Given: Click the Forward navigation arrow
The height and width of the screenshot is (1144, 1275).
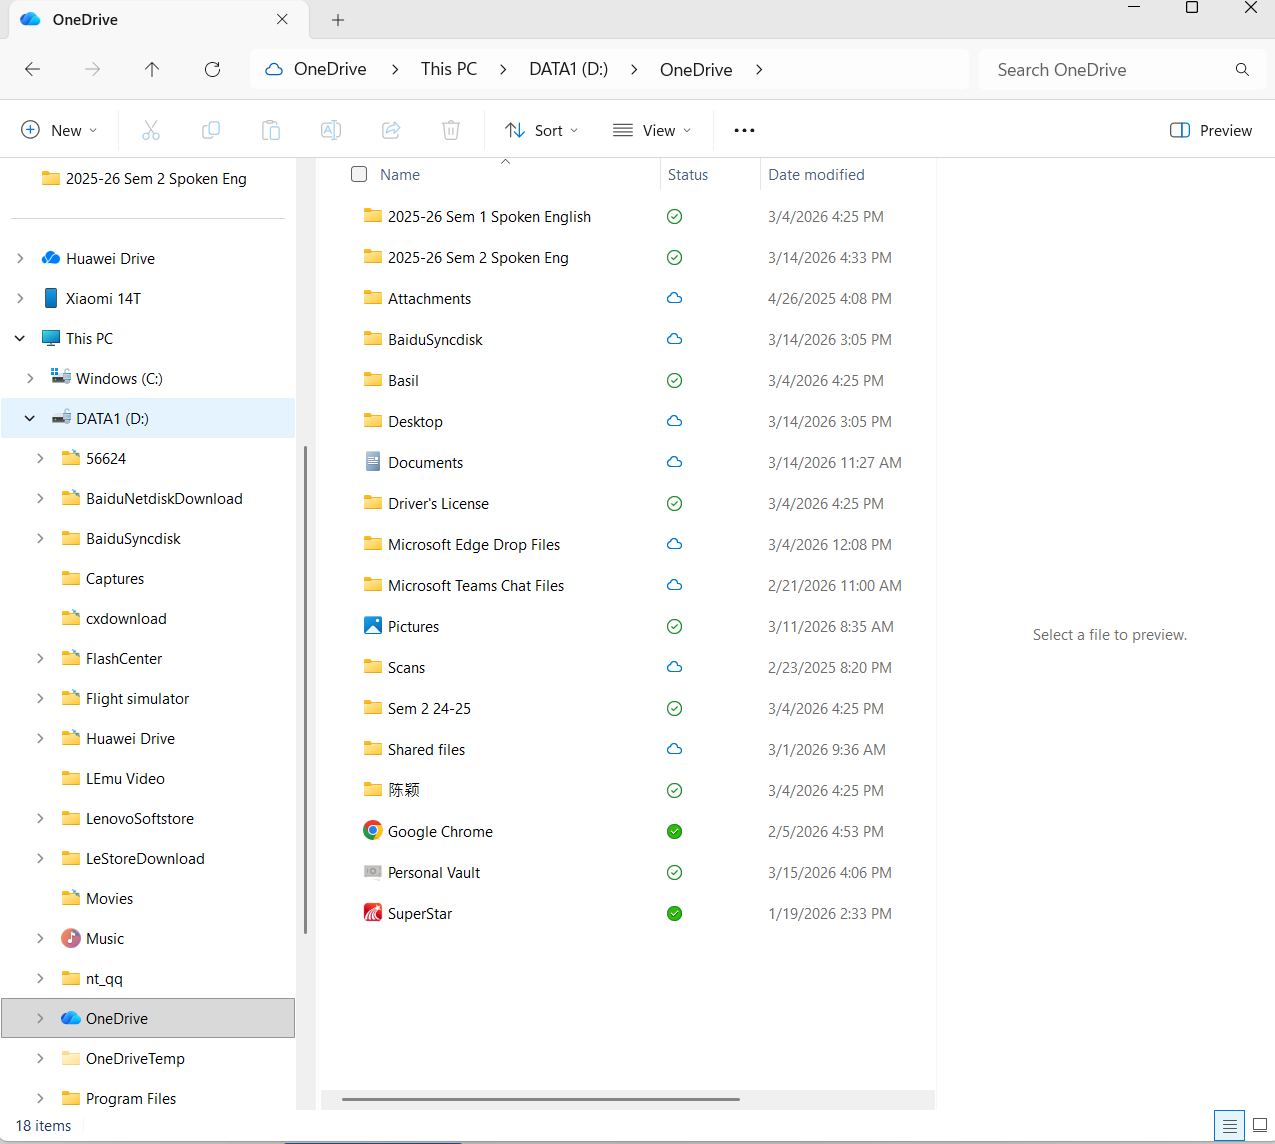Looking at the screenshot, I should [92, 69].
